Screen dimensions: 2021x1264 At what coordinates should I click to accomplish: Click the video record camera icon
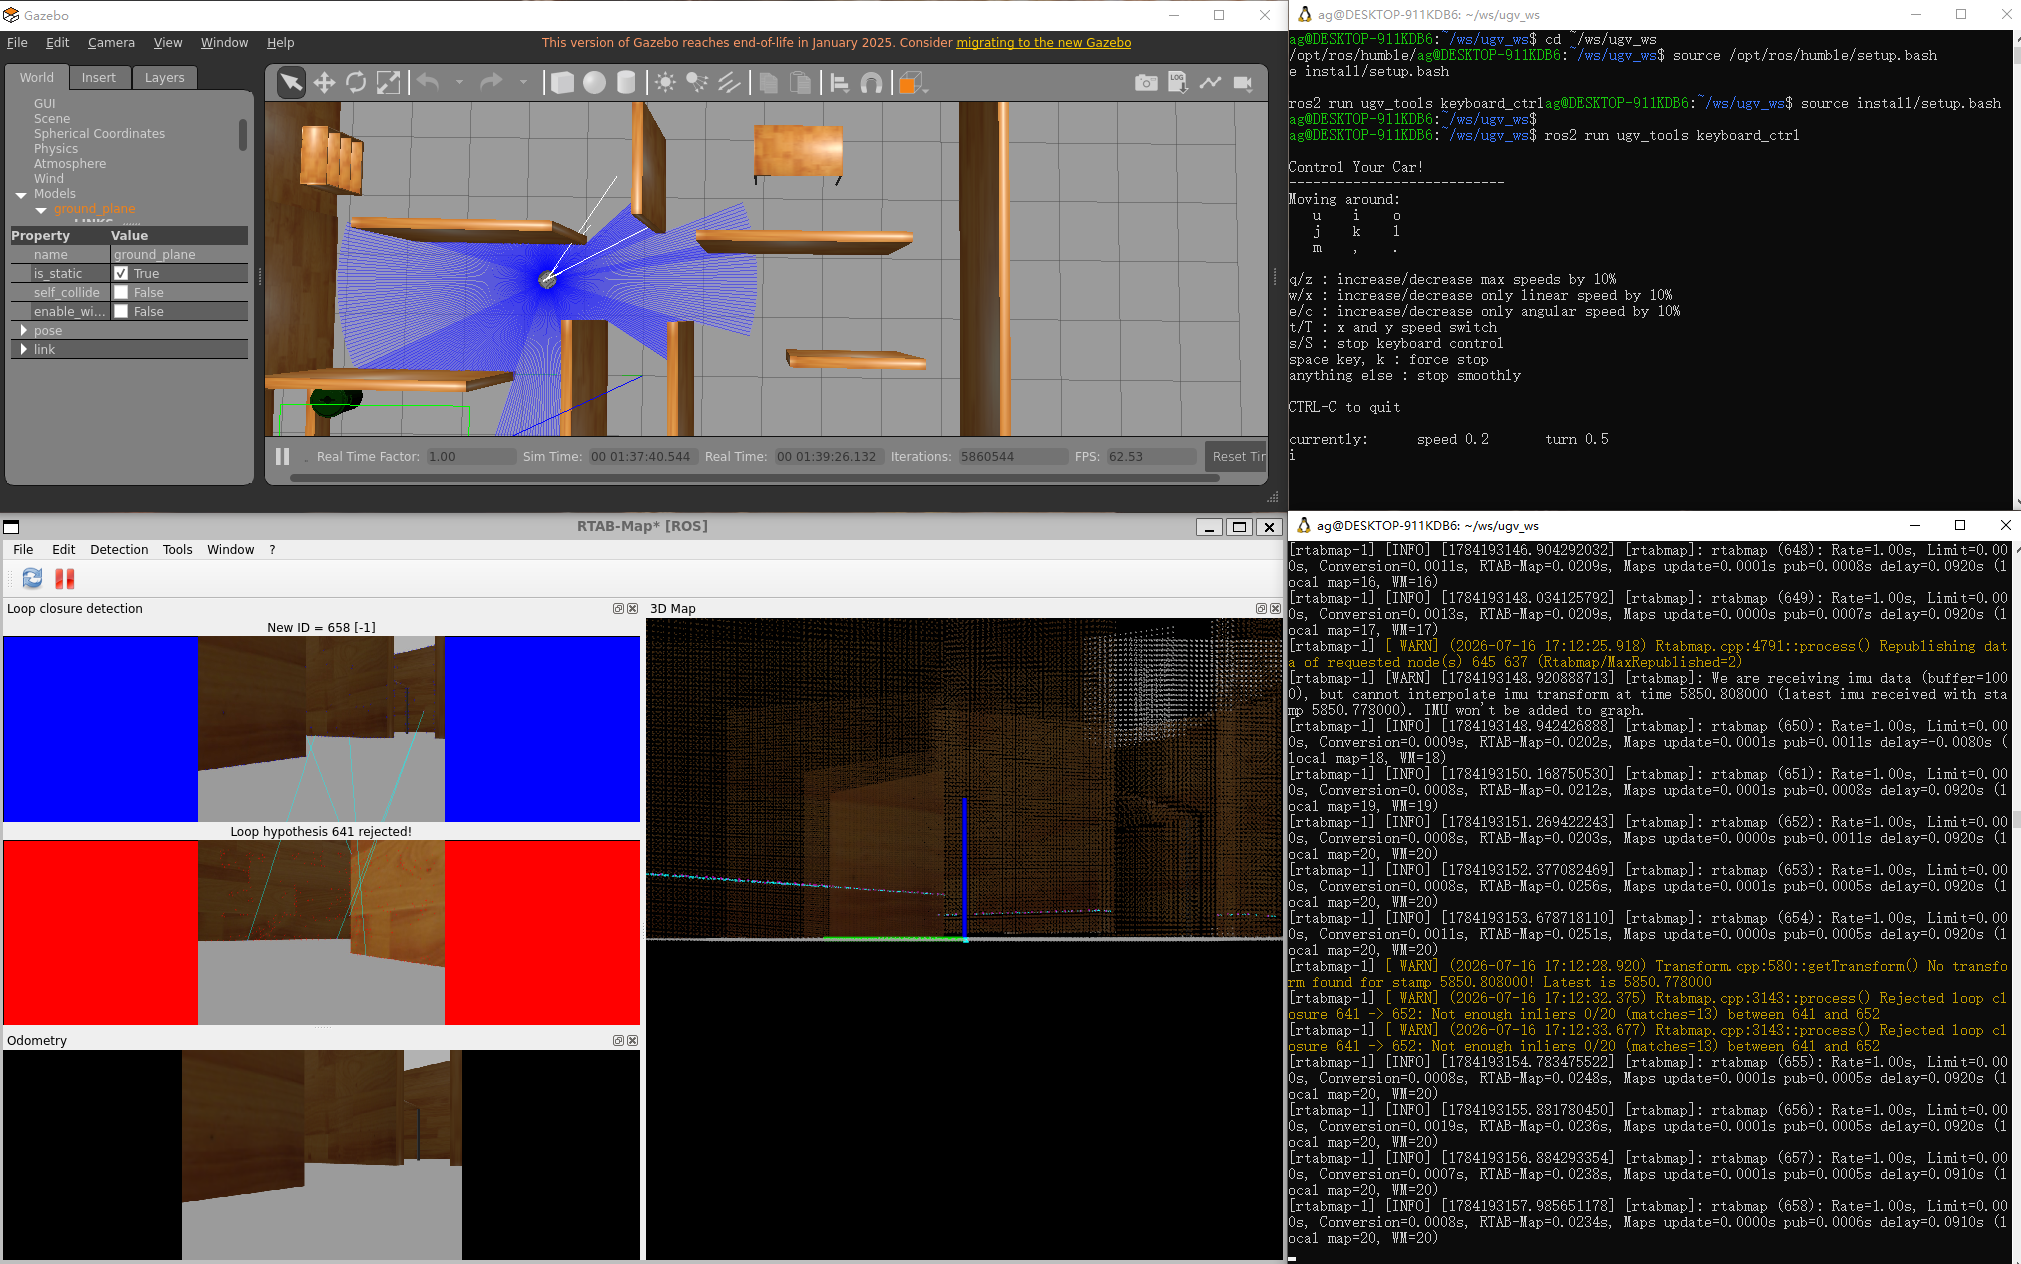coord(1243,83)
